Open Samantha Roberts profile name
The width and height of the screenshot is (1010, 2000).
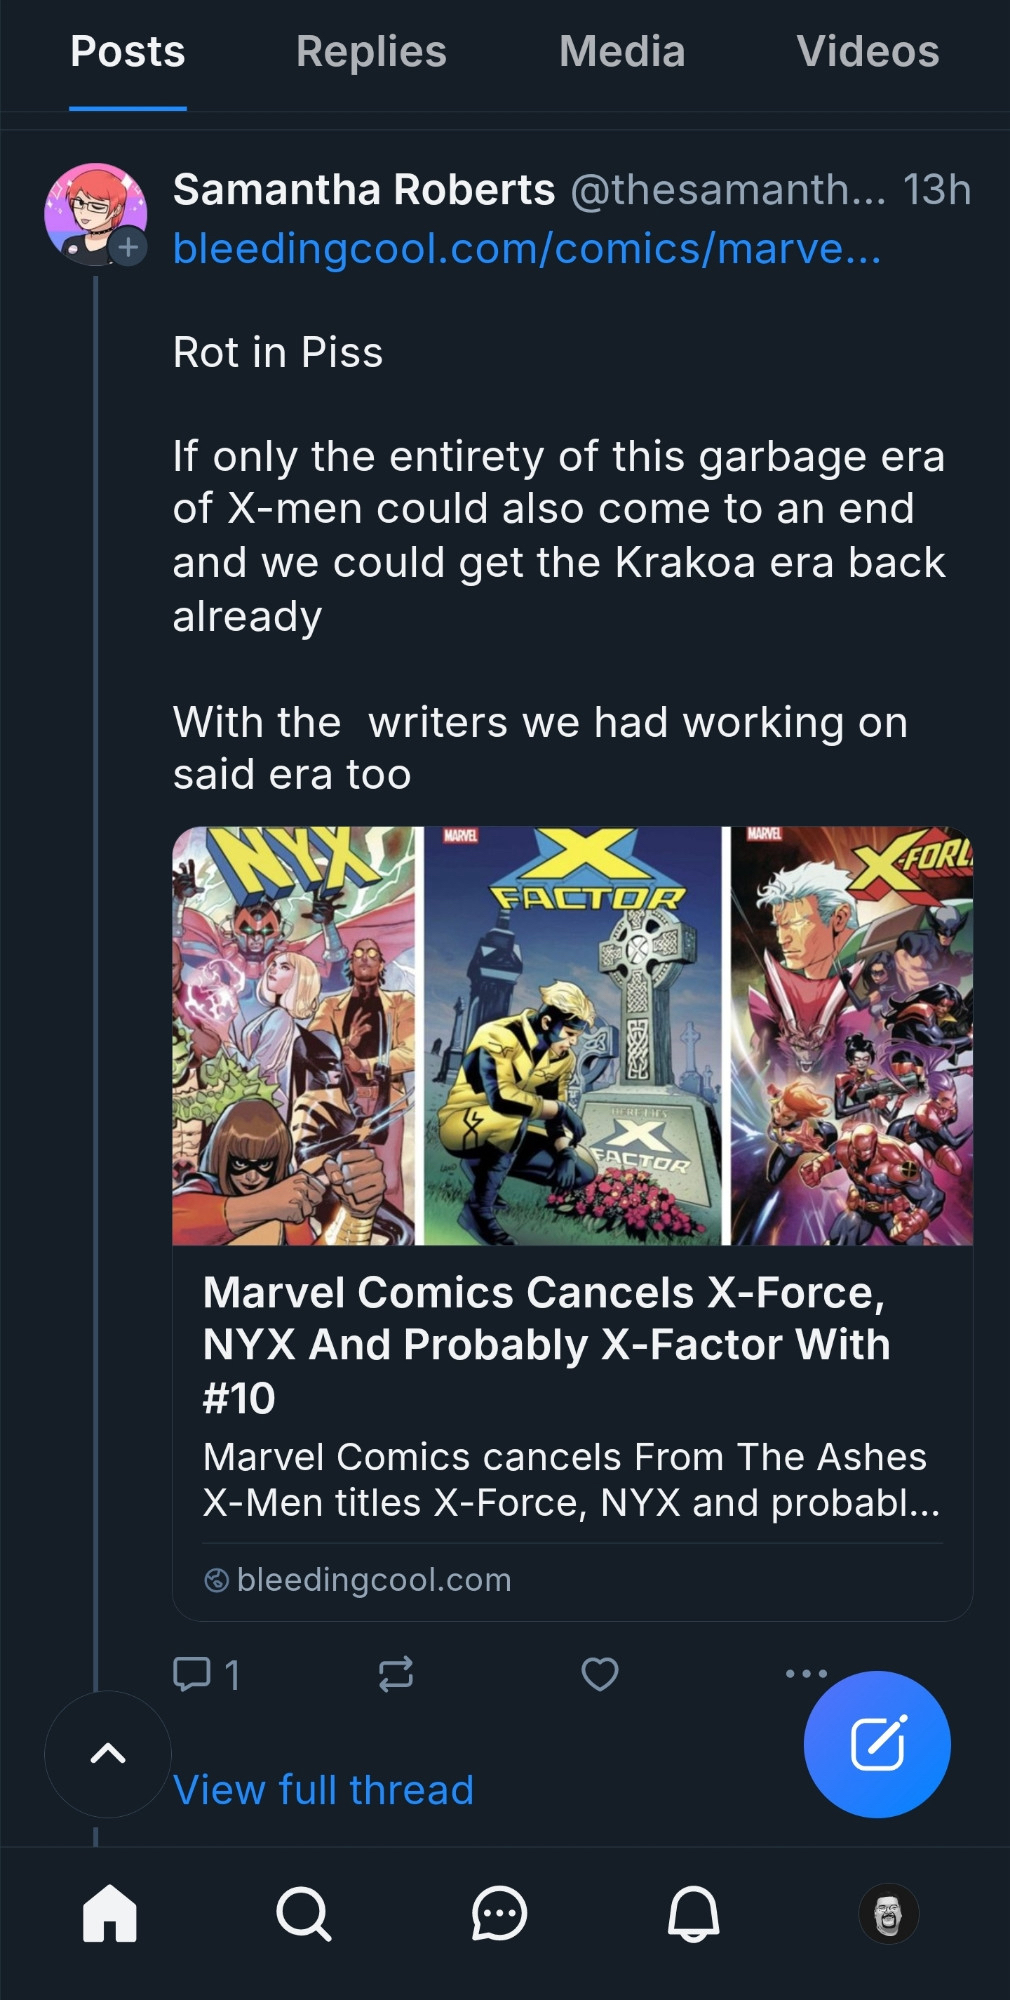click(364, 190)
